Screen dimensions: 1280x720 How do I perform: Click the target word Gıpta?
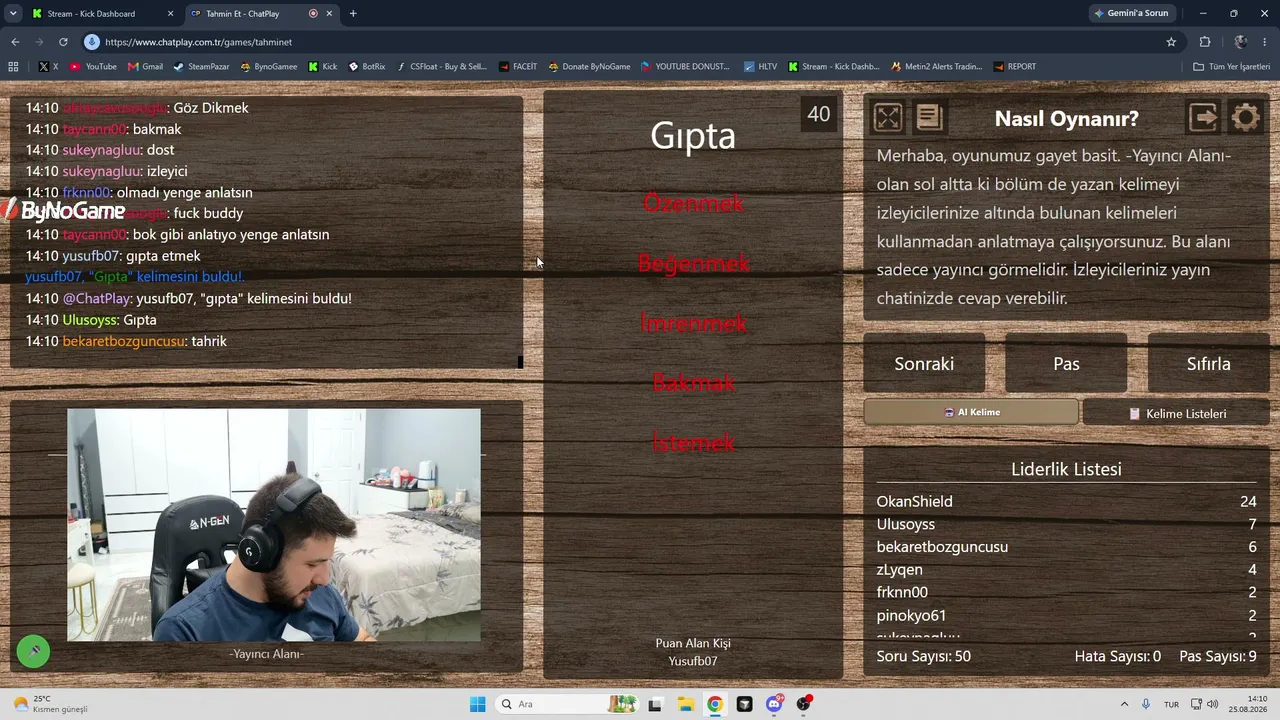coord(693,135)
